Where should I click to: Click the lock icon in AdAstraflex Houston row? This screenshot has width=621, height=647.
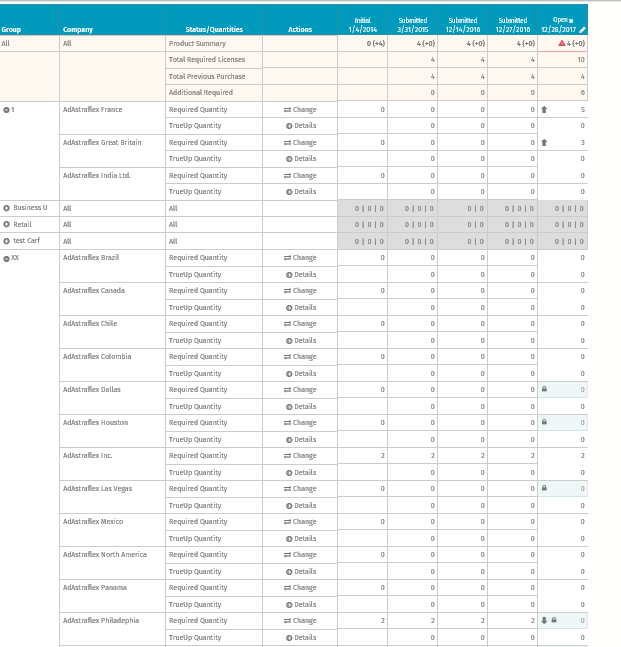coord(544,422)
